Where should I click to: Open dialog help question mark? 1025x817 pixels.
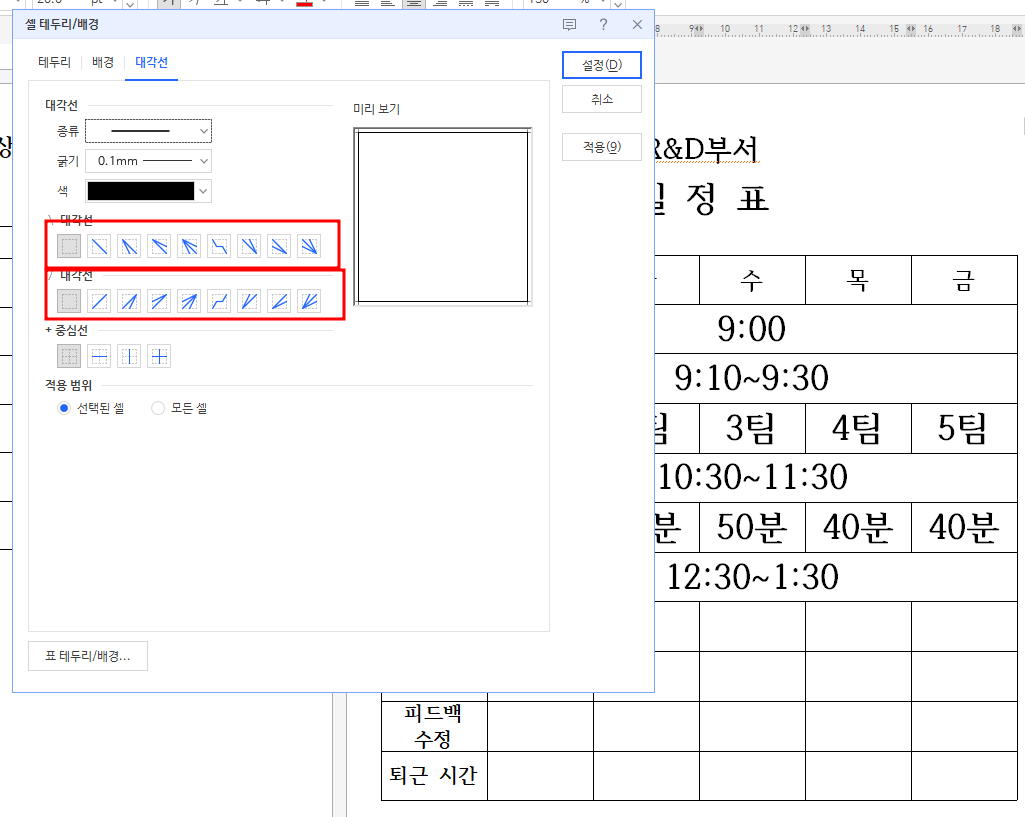click(603, 25)
